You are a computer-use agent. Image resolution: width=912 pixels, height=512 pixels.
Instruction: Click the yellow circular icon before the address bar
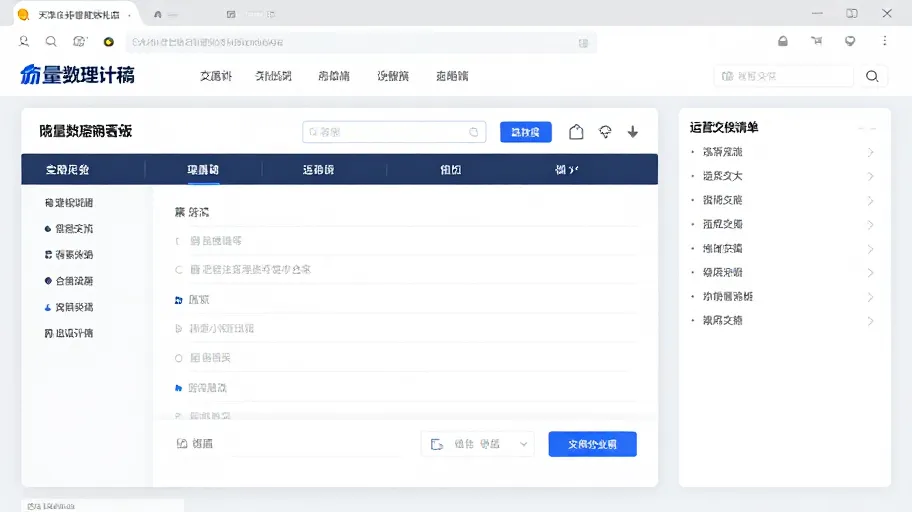click(109, 42)
